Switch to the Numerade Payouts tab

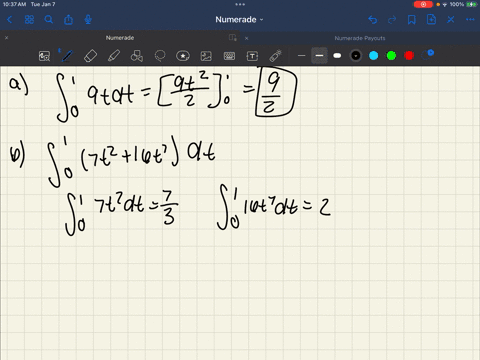360,38
